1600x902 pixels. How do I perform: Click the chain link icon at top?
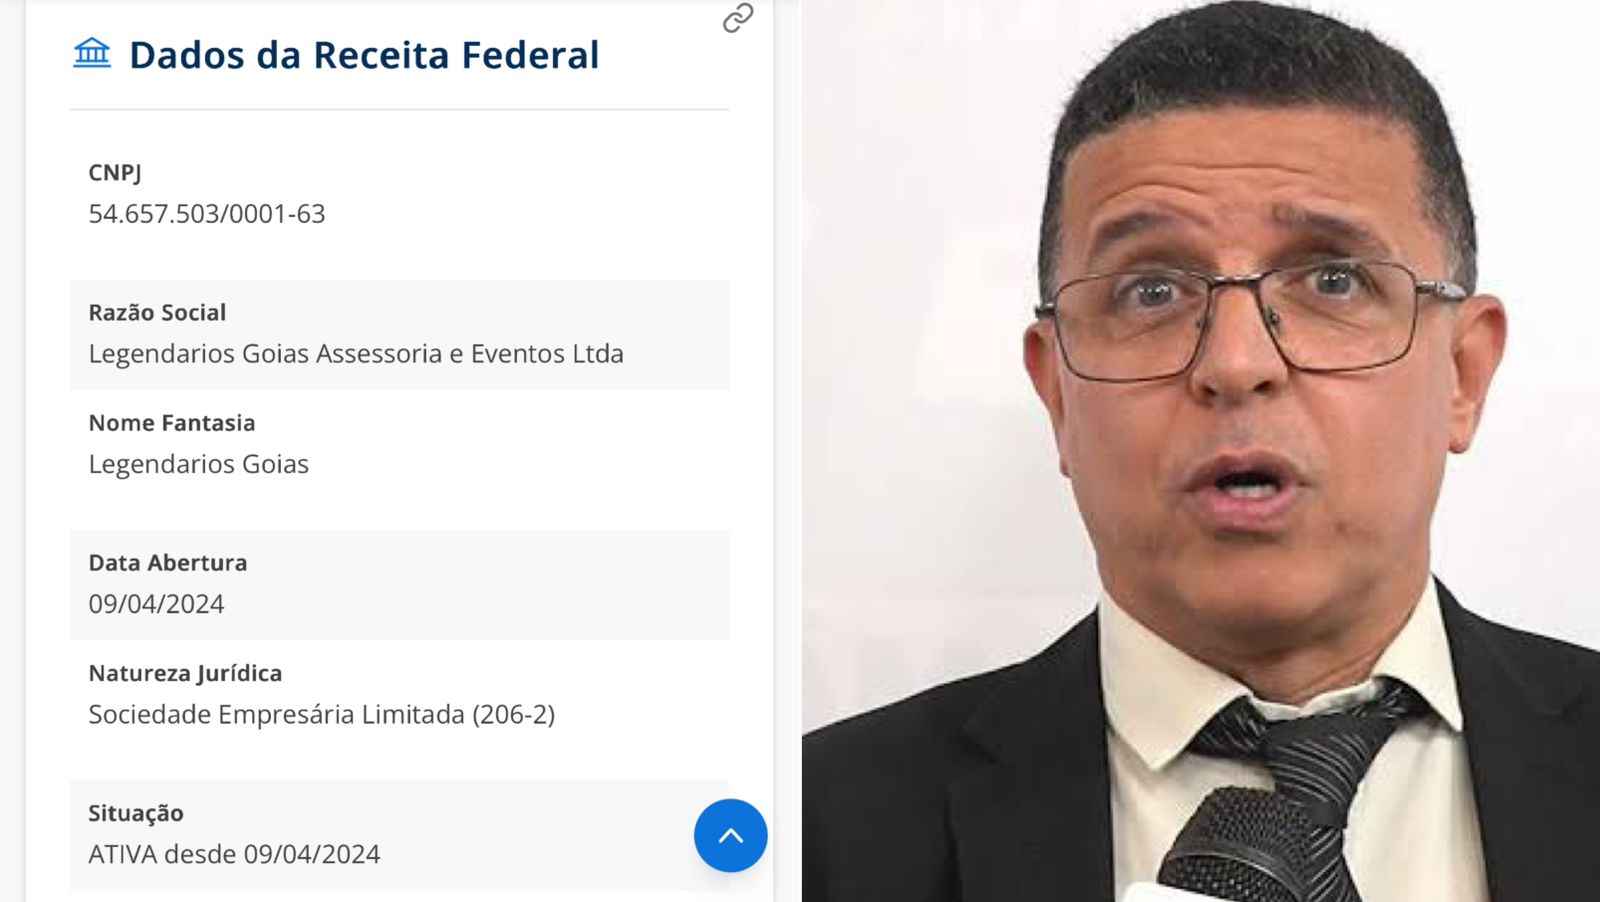point(738,18)
